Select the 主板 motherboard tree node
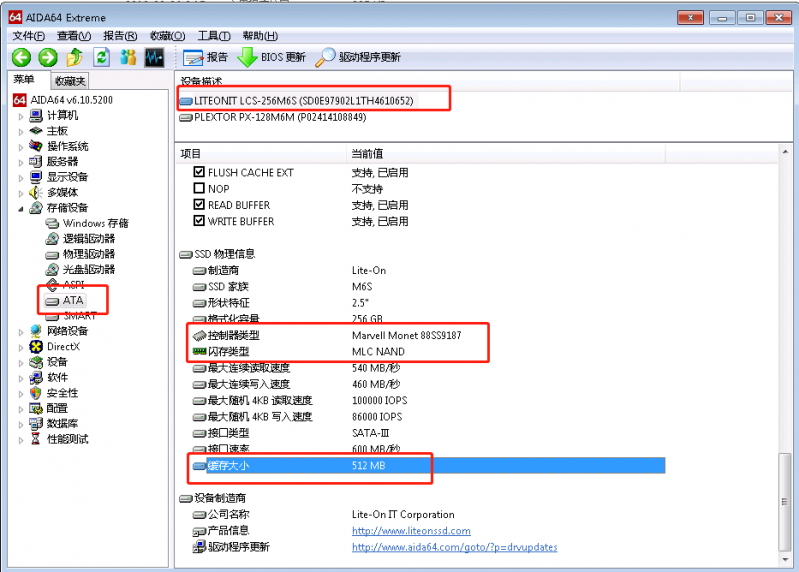The width and height of the screenshot is (799, 572). (x=48, y=131)
